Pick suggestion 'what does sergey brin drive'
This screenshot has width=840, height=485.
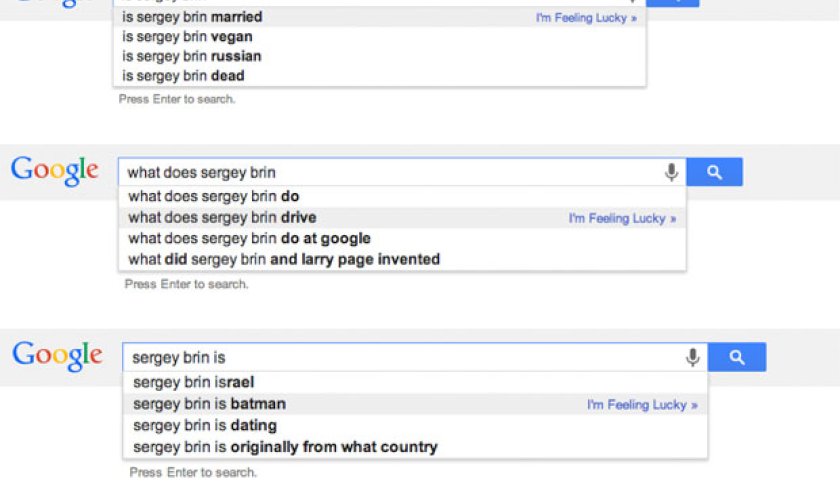click(222, 217)
